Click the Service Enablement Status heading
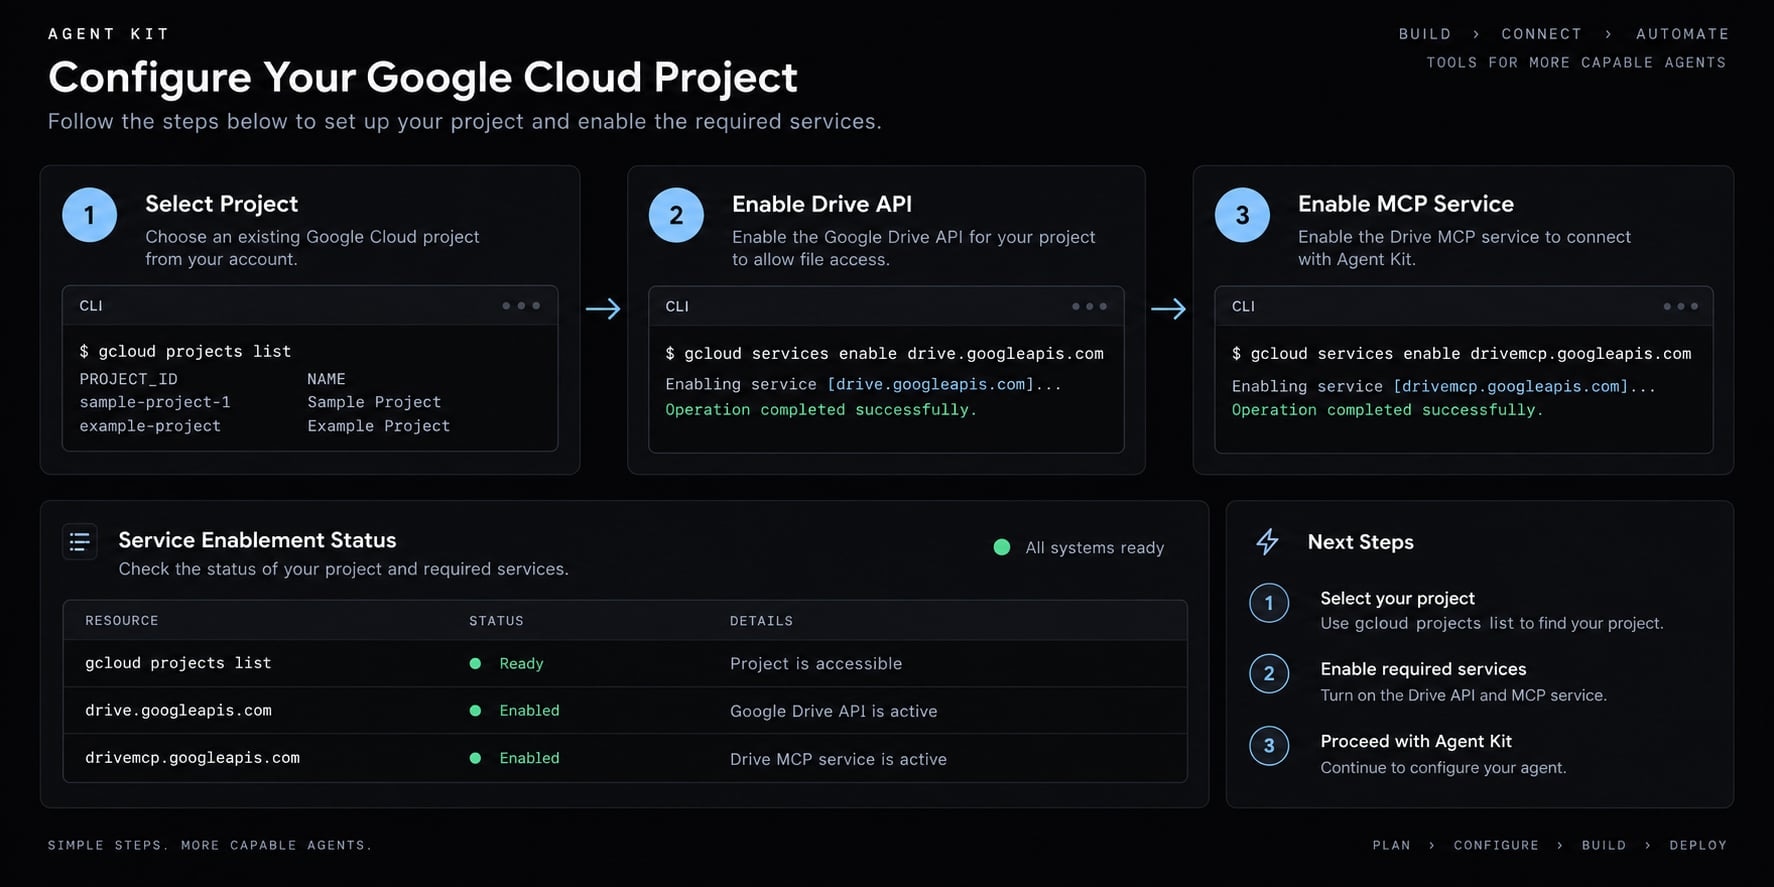 (x=257, y=540)
